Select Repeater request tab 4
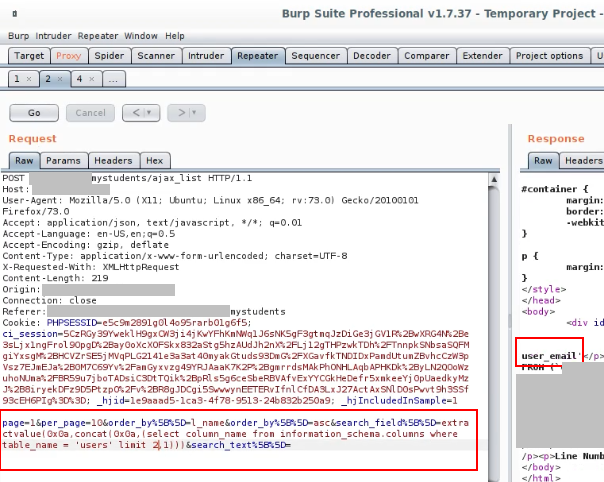 tap(79, 79)
